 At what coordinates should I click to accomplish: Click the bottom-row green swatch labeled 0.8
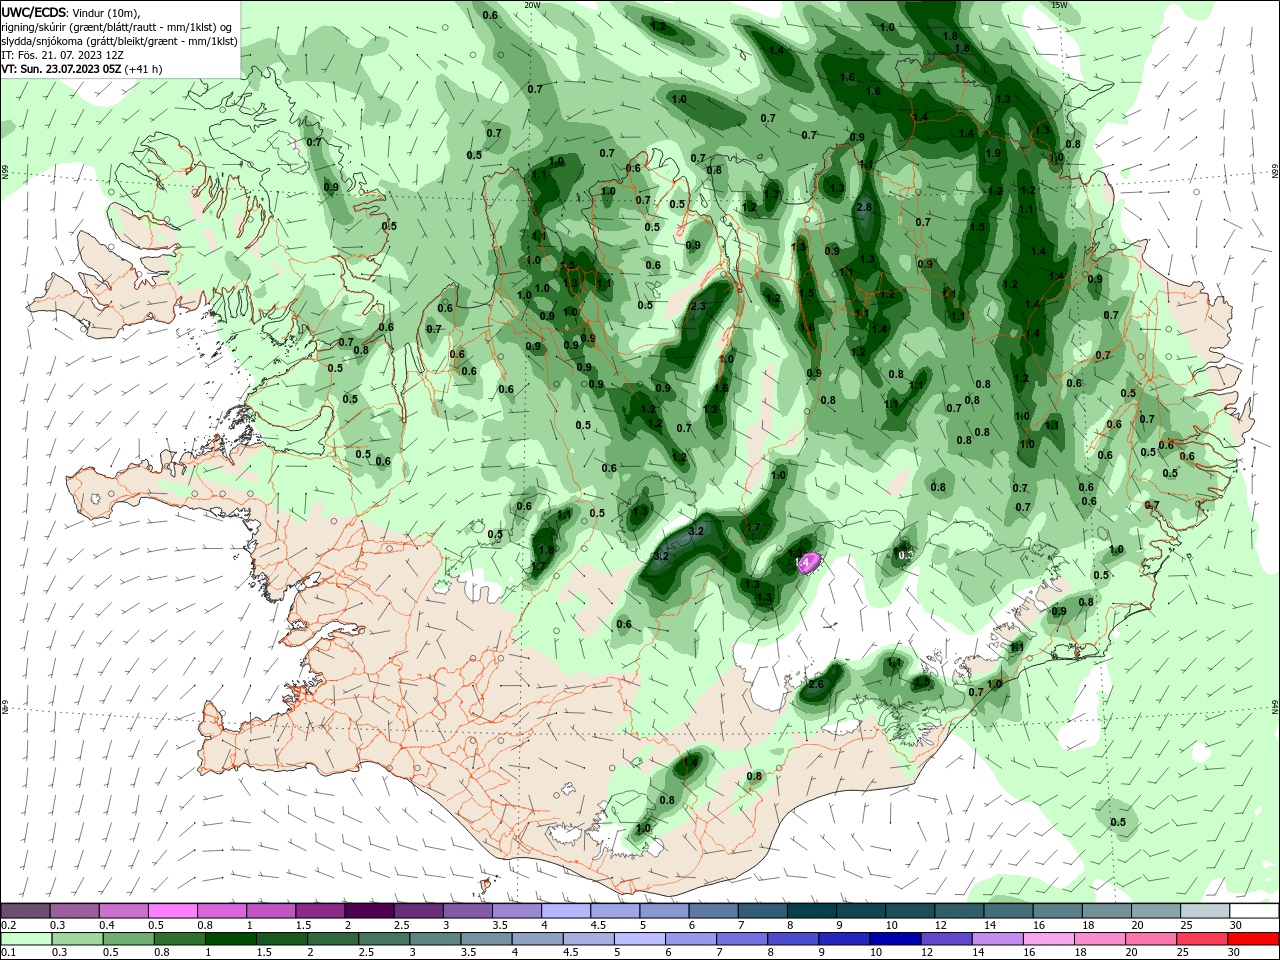(x=179, y=940)
